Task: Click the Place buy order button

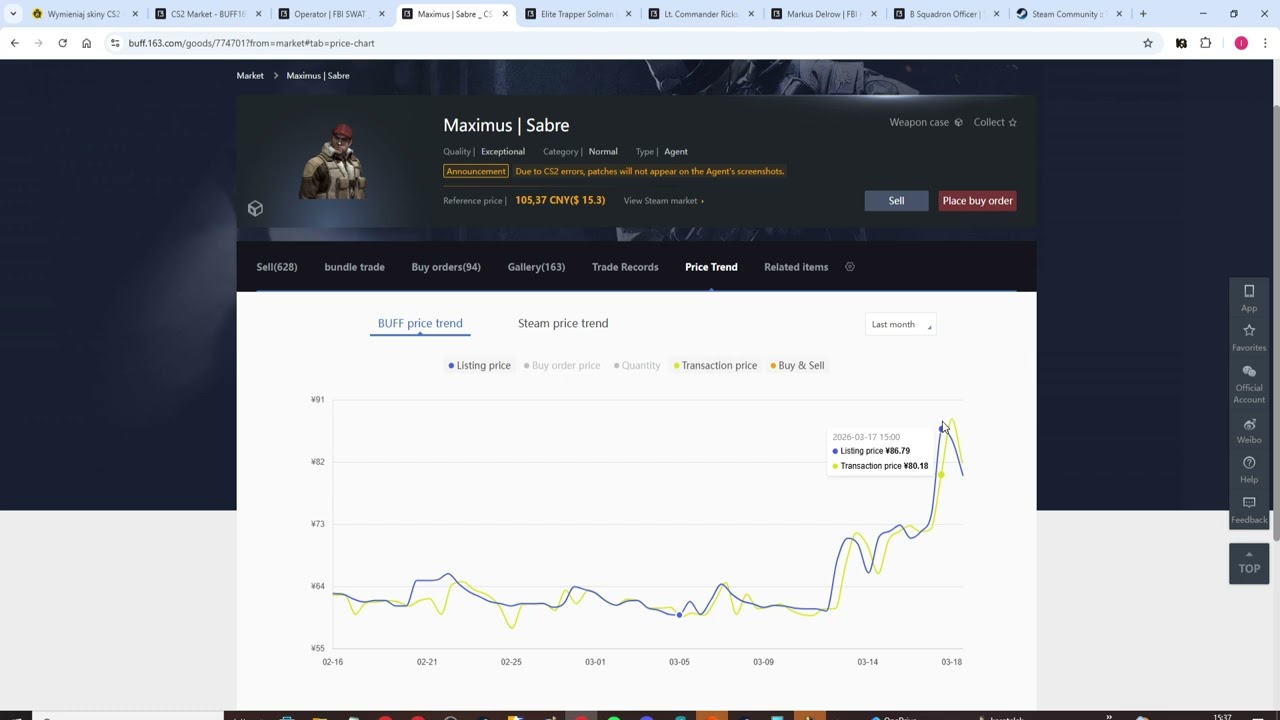Action: pyautogui.click(x=977, y=200)
